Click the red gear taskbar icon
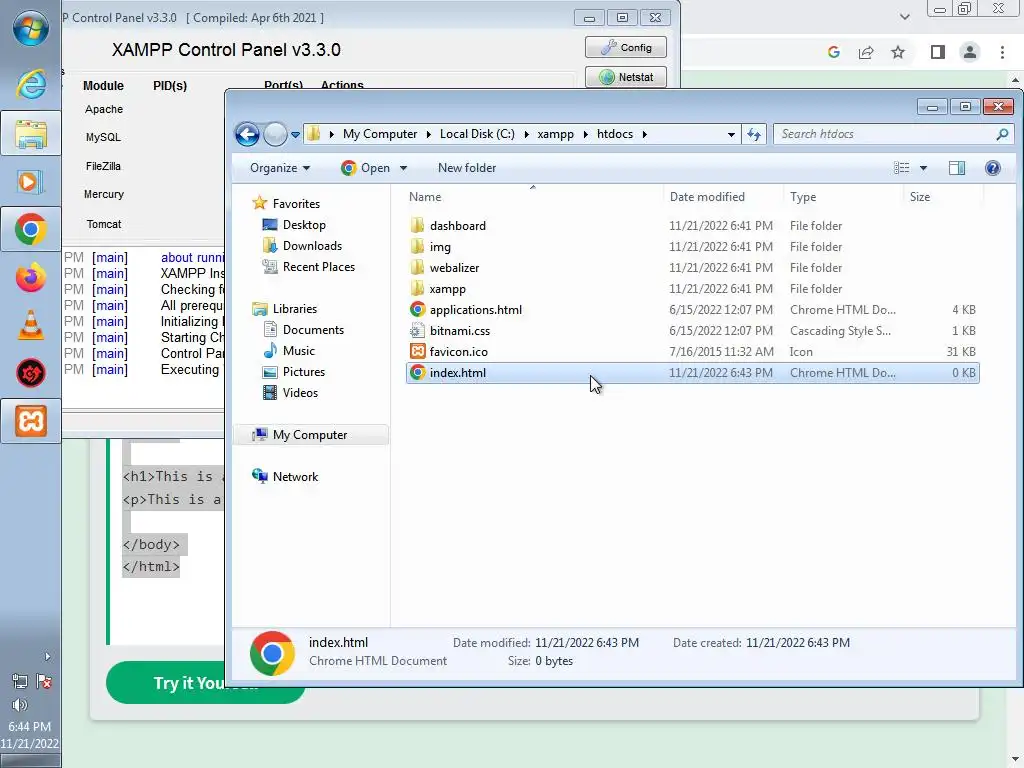The height and width of the screenshot is (768, 1024). [31, 373]
